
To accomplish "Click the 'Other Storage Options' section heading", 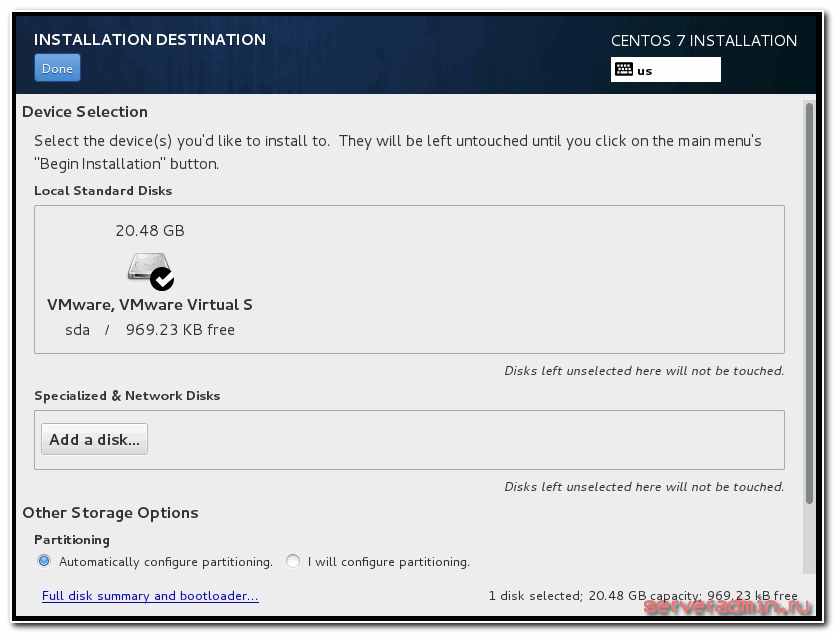I will (x=110, y=513).
